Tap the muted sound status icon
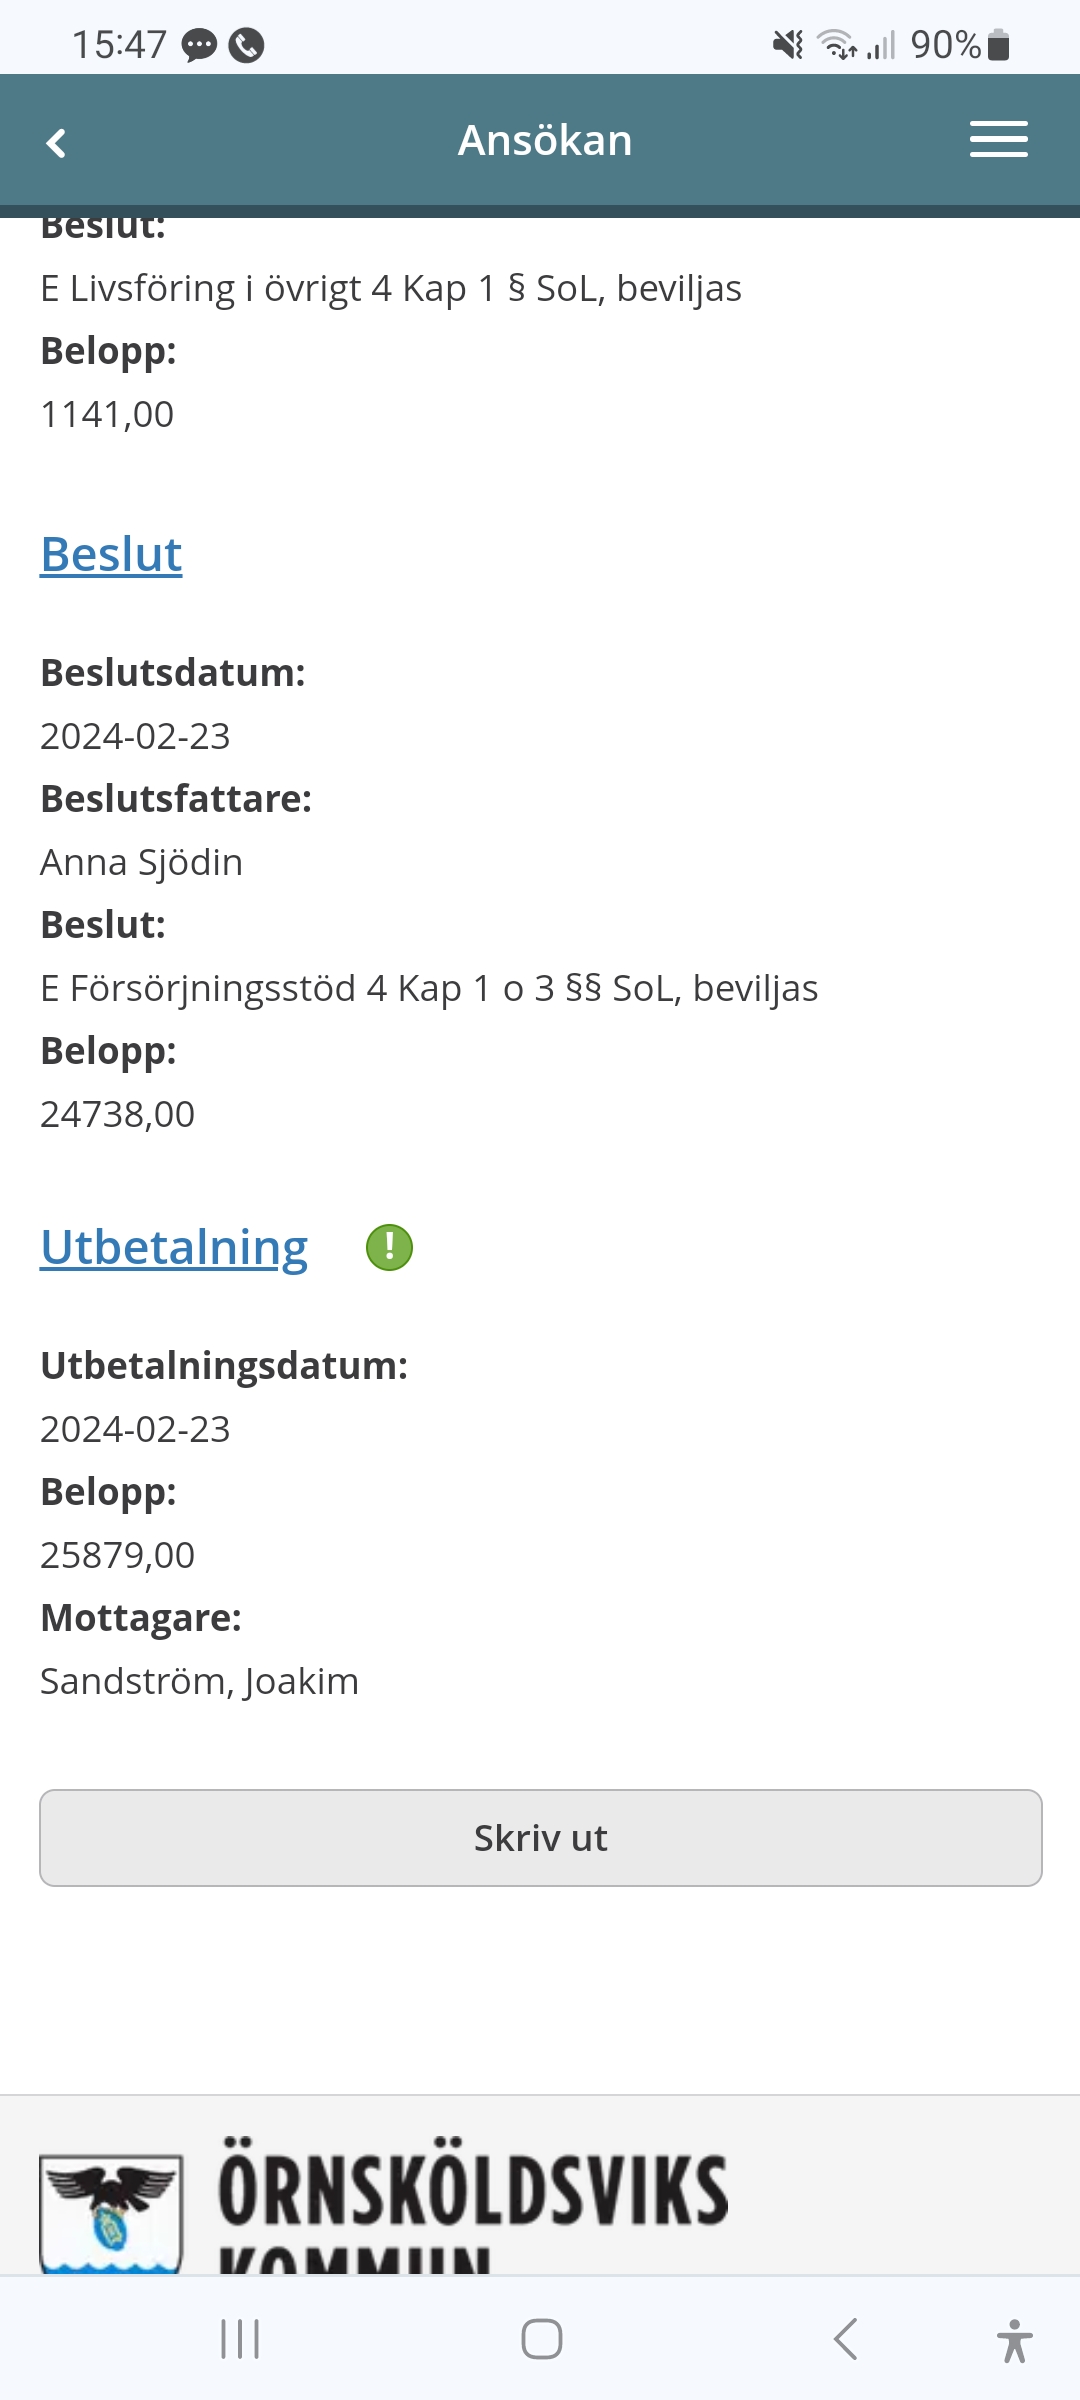1080x2400 pixels. [x=788, y=45]
